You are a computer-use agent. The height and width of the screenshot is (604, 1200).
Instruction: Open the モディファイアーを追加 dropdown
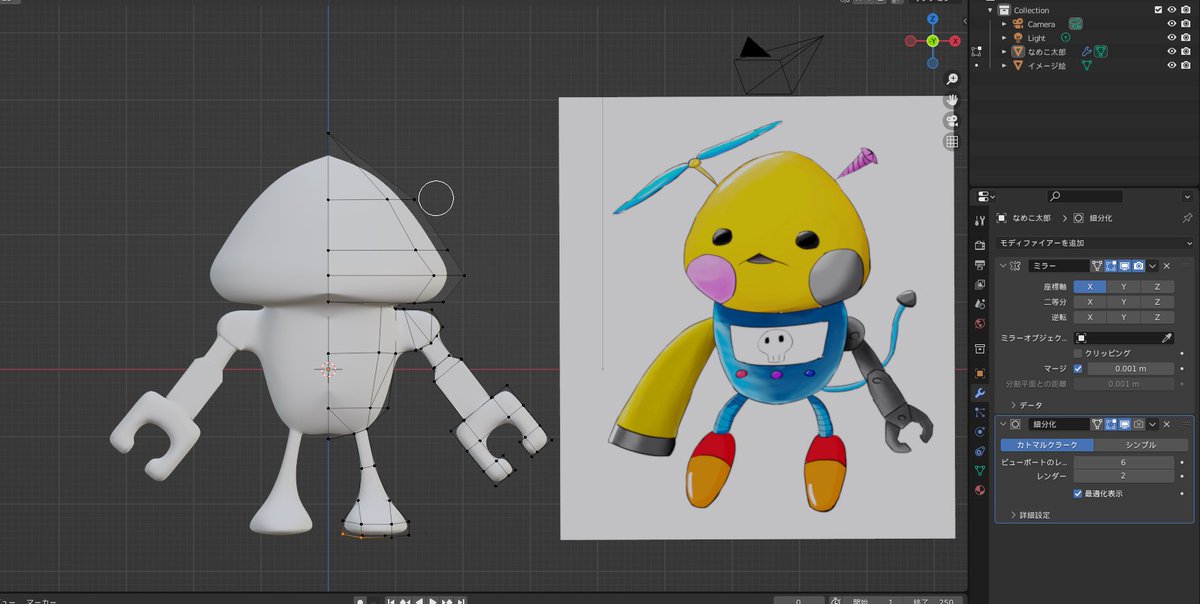pyautogui.click(x=1096, y=242)
